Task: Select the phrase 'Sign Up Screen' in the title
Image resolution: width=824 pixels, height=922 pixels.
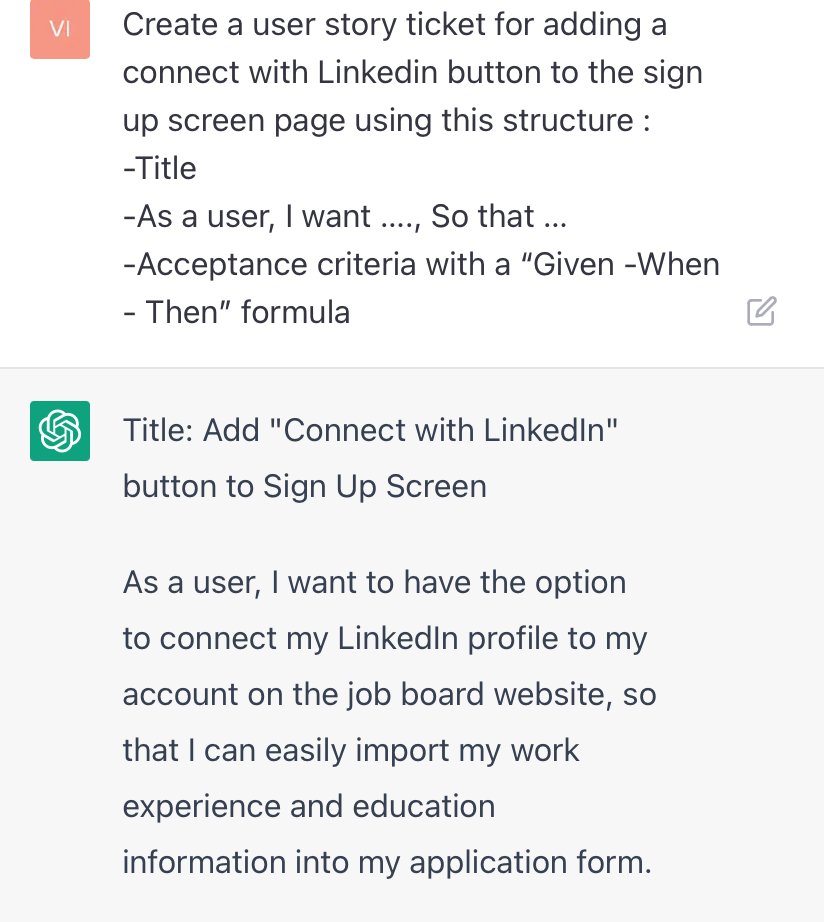Action: coord(375,486)
